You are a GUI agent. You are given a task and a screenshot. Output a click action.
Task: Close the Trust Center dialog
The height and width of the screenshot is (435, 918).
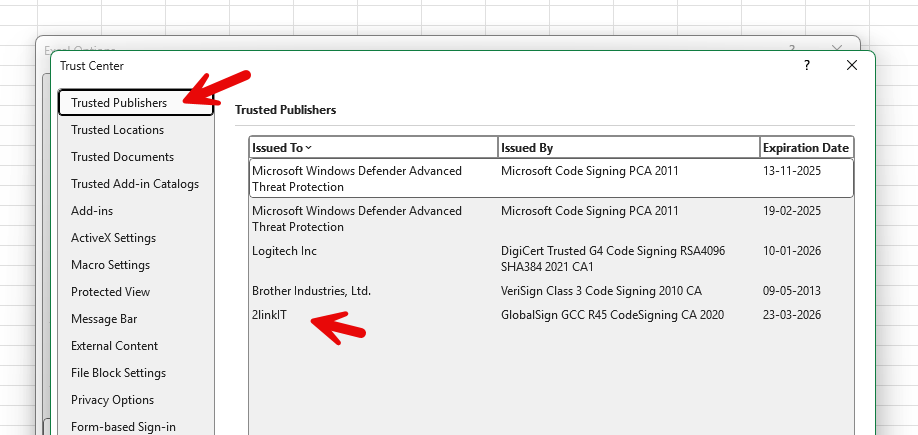pyautogui.click(x=851, y=65)
